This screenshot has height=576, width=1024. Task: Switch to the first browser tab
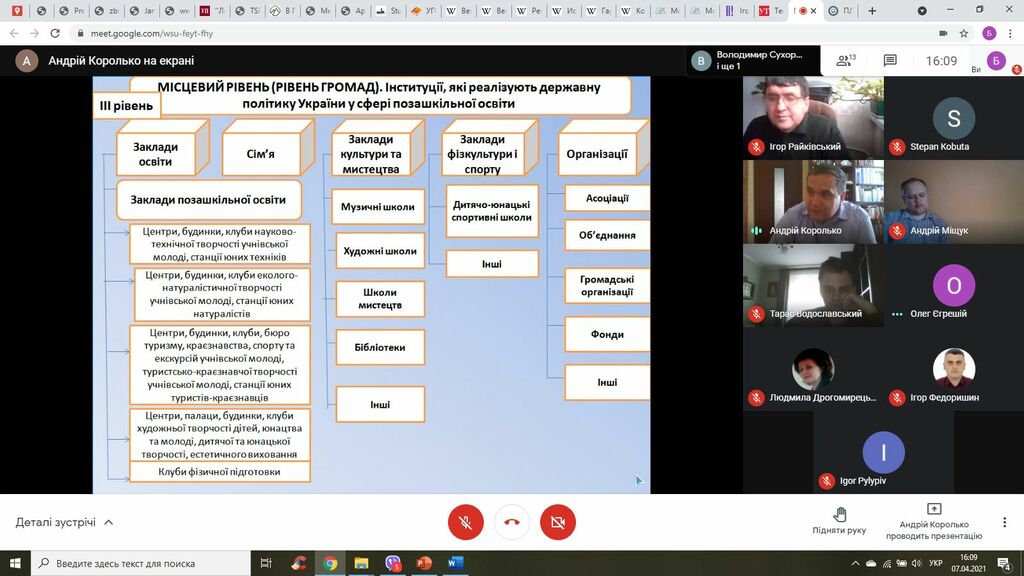pos(19,11)
